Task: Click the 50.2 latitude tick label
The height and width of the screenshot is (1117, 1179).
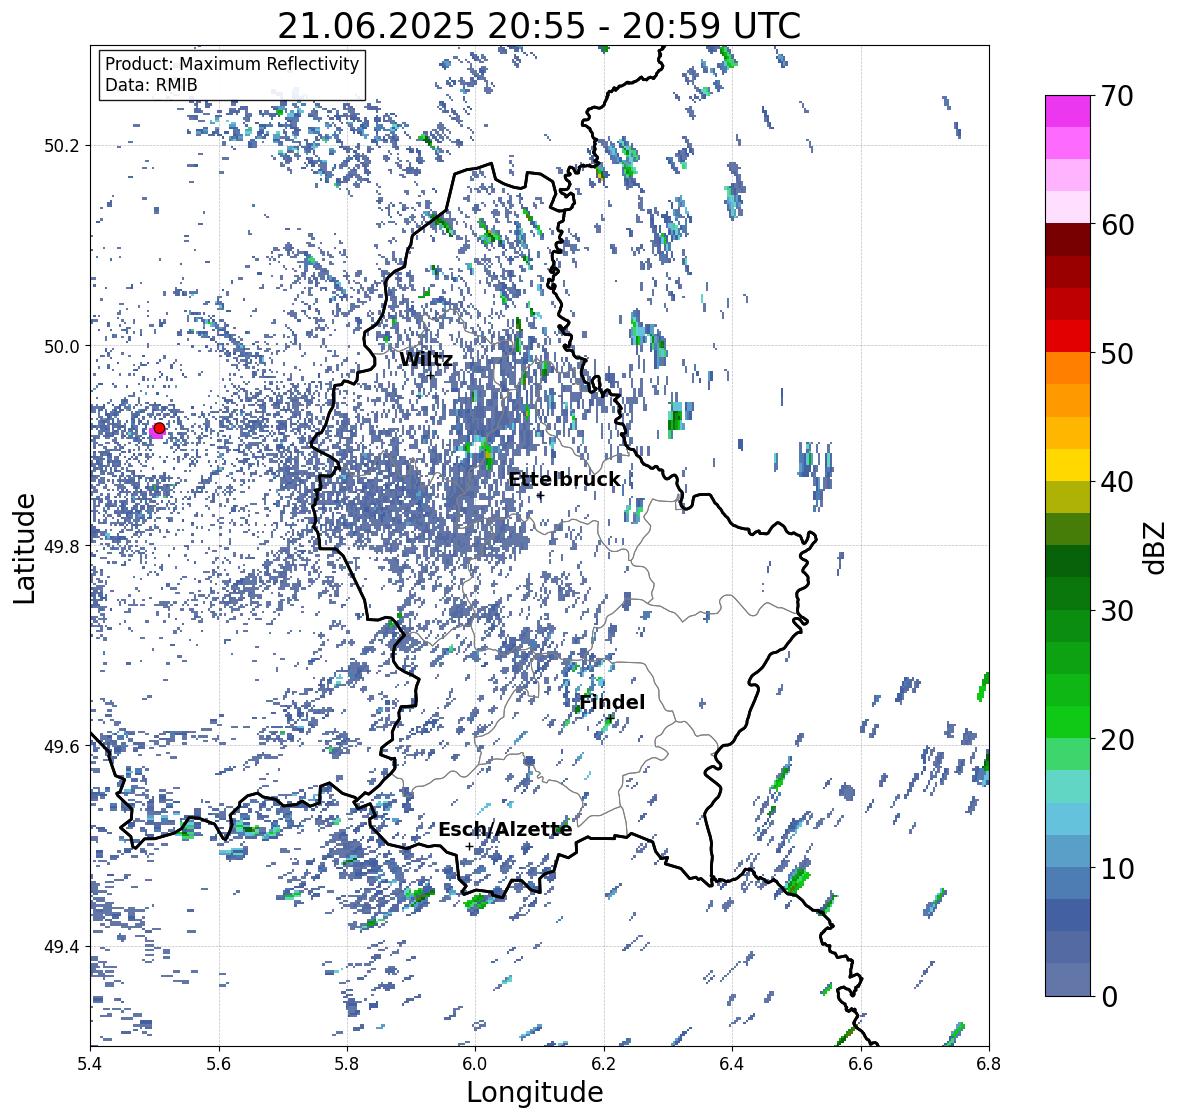Action: (62, 146)
